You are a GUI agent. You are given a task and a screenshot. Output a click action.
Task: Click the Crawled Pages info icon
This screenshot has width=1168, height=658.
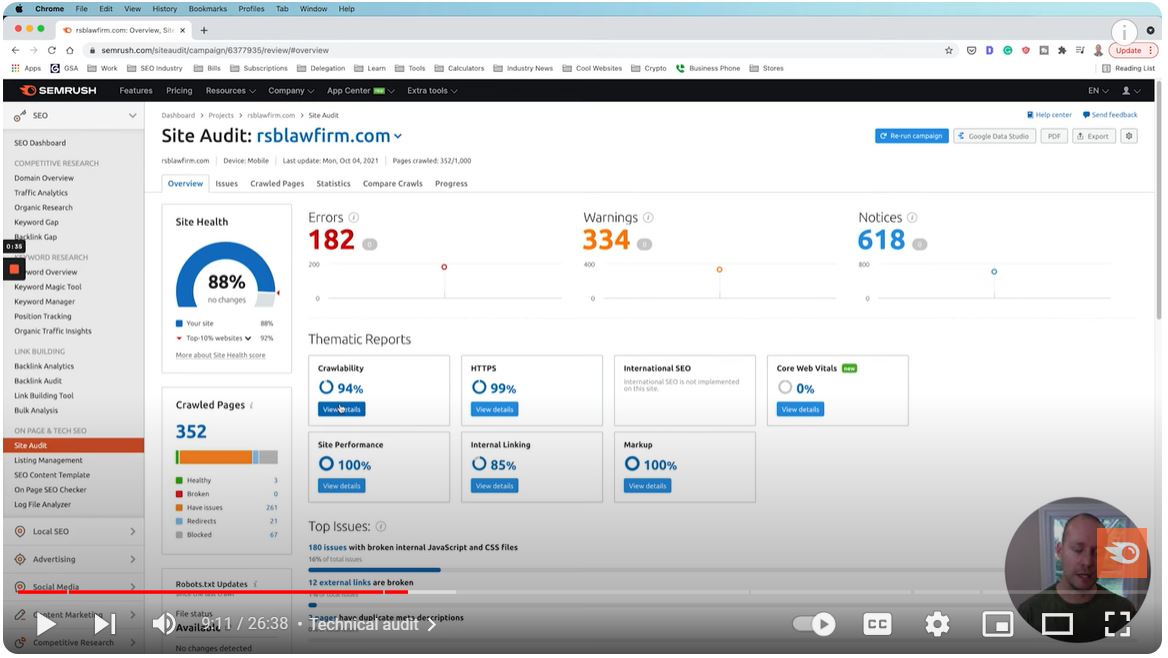point(252,405)
